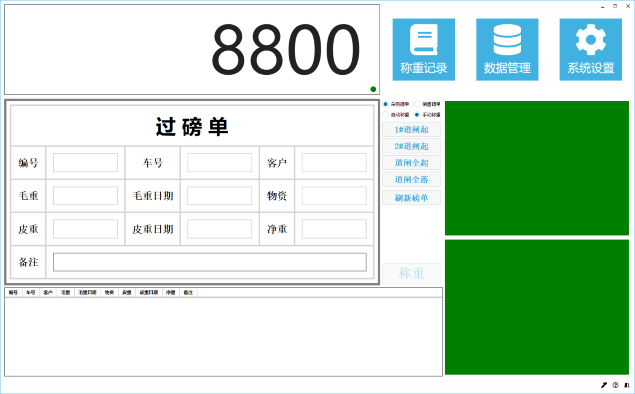Click the large 称重 weigh button
The image size is (635, 394).
click(x=411, y=273)
